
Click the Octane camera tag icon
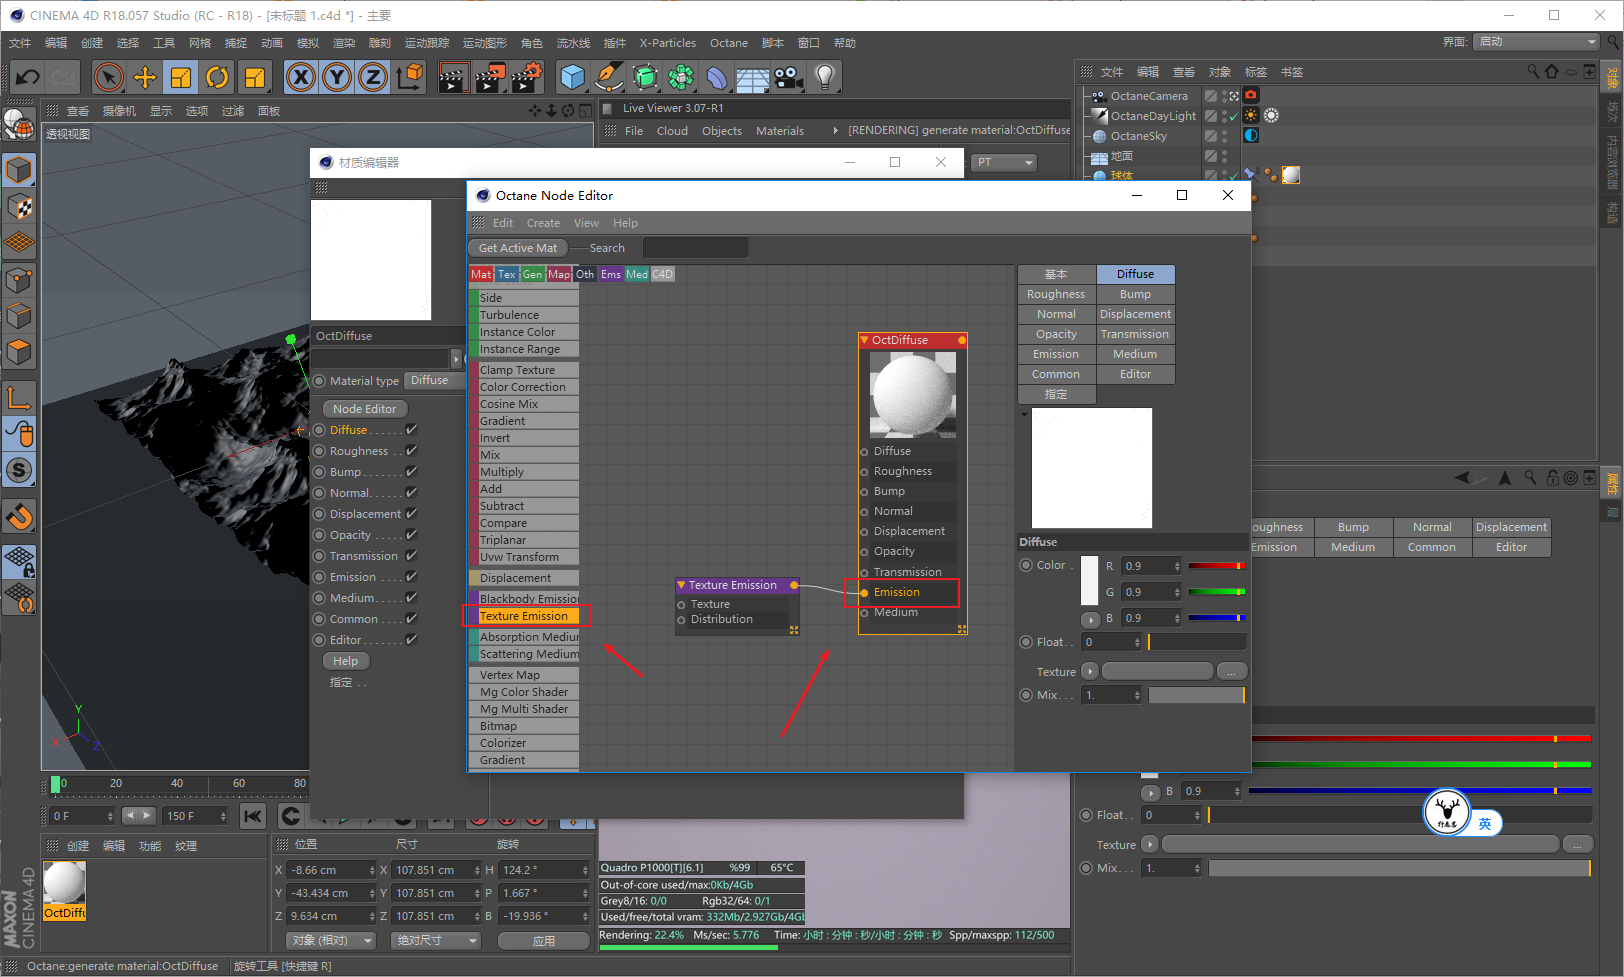point(1250,95)
